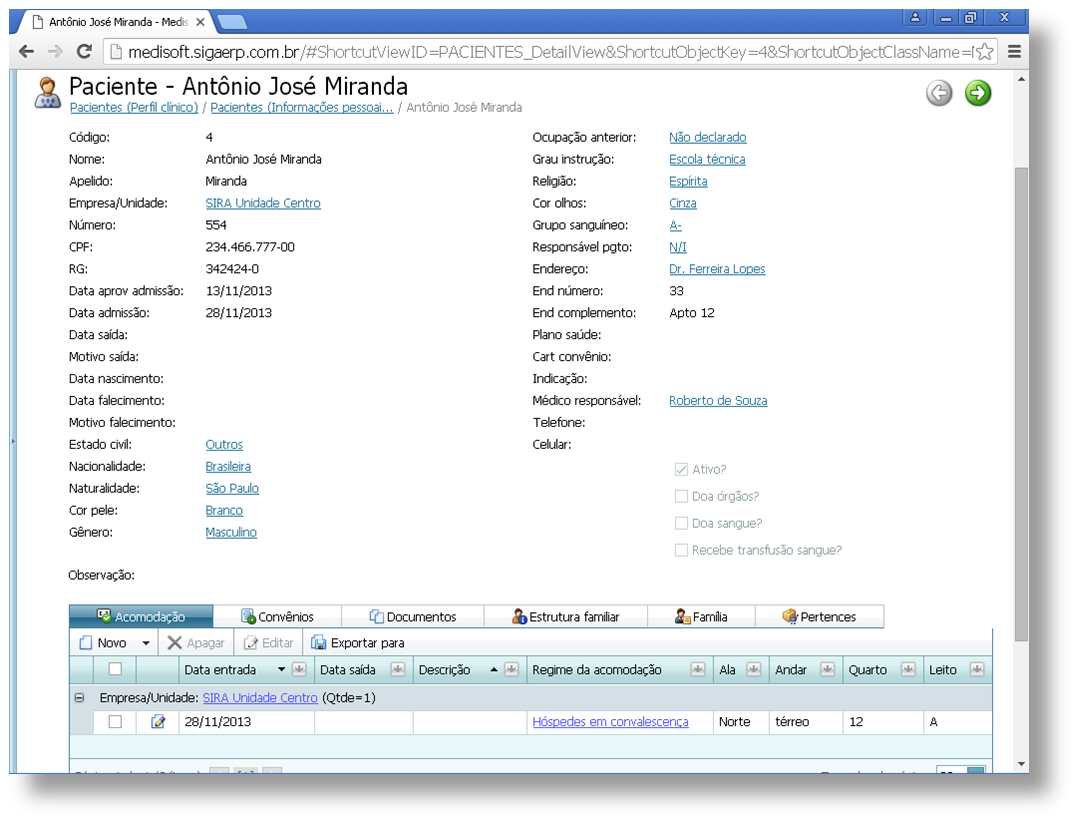Open a new browser tab

click(232, 23)
